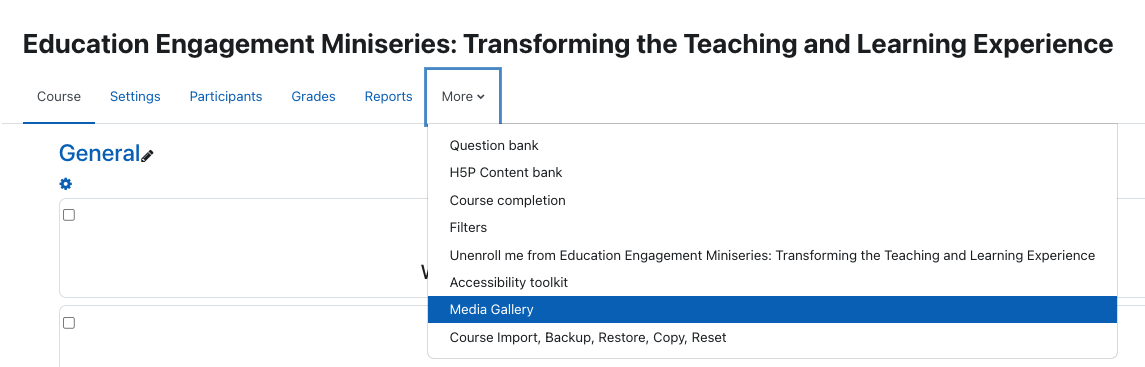Tick the second section checkbox

pyautogui.click(x=69, y=322)
